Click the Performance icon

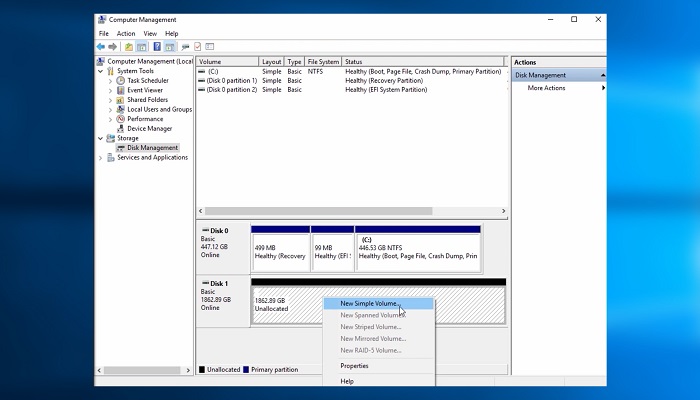121,119
